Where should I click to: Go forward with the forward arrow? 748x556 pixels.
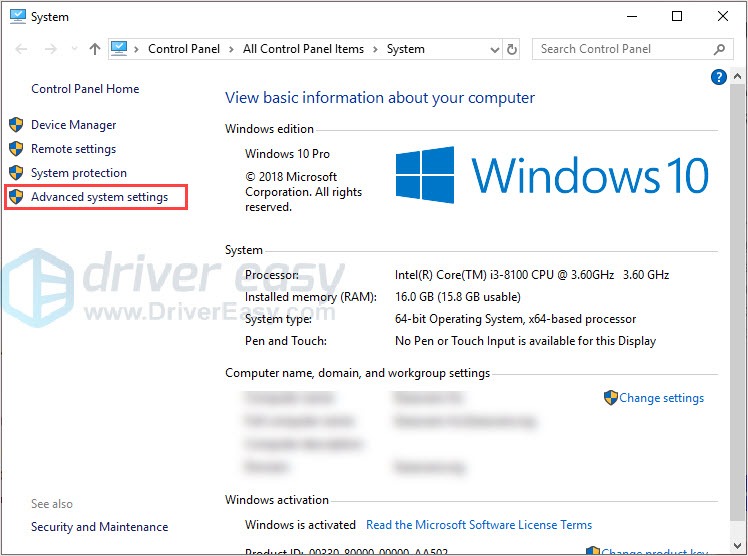pyautogui.click(x=51, y=49)
